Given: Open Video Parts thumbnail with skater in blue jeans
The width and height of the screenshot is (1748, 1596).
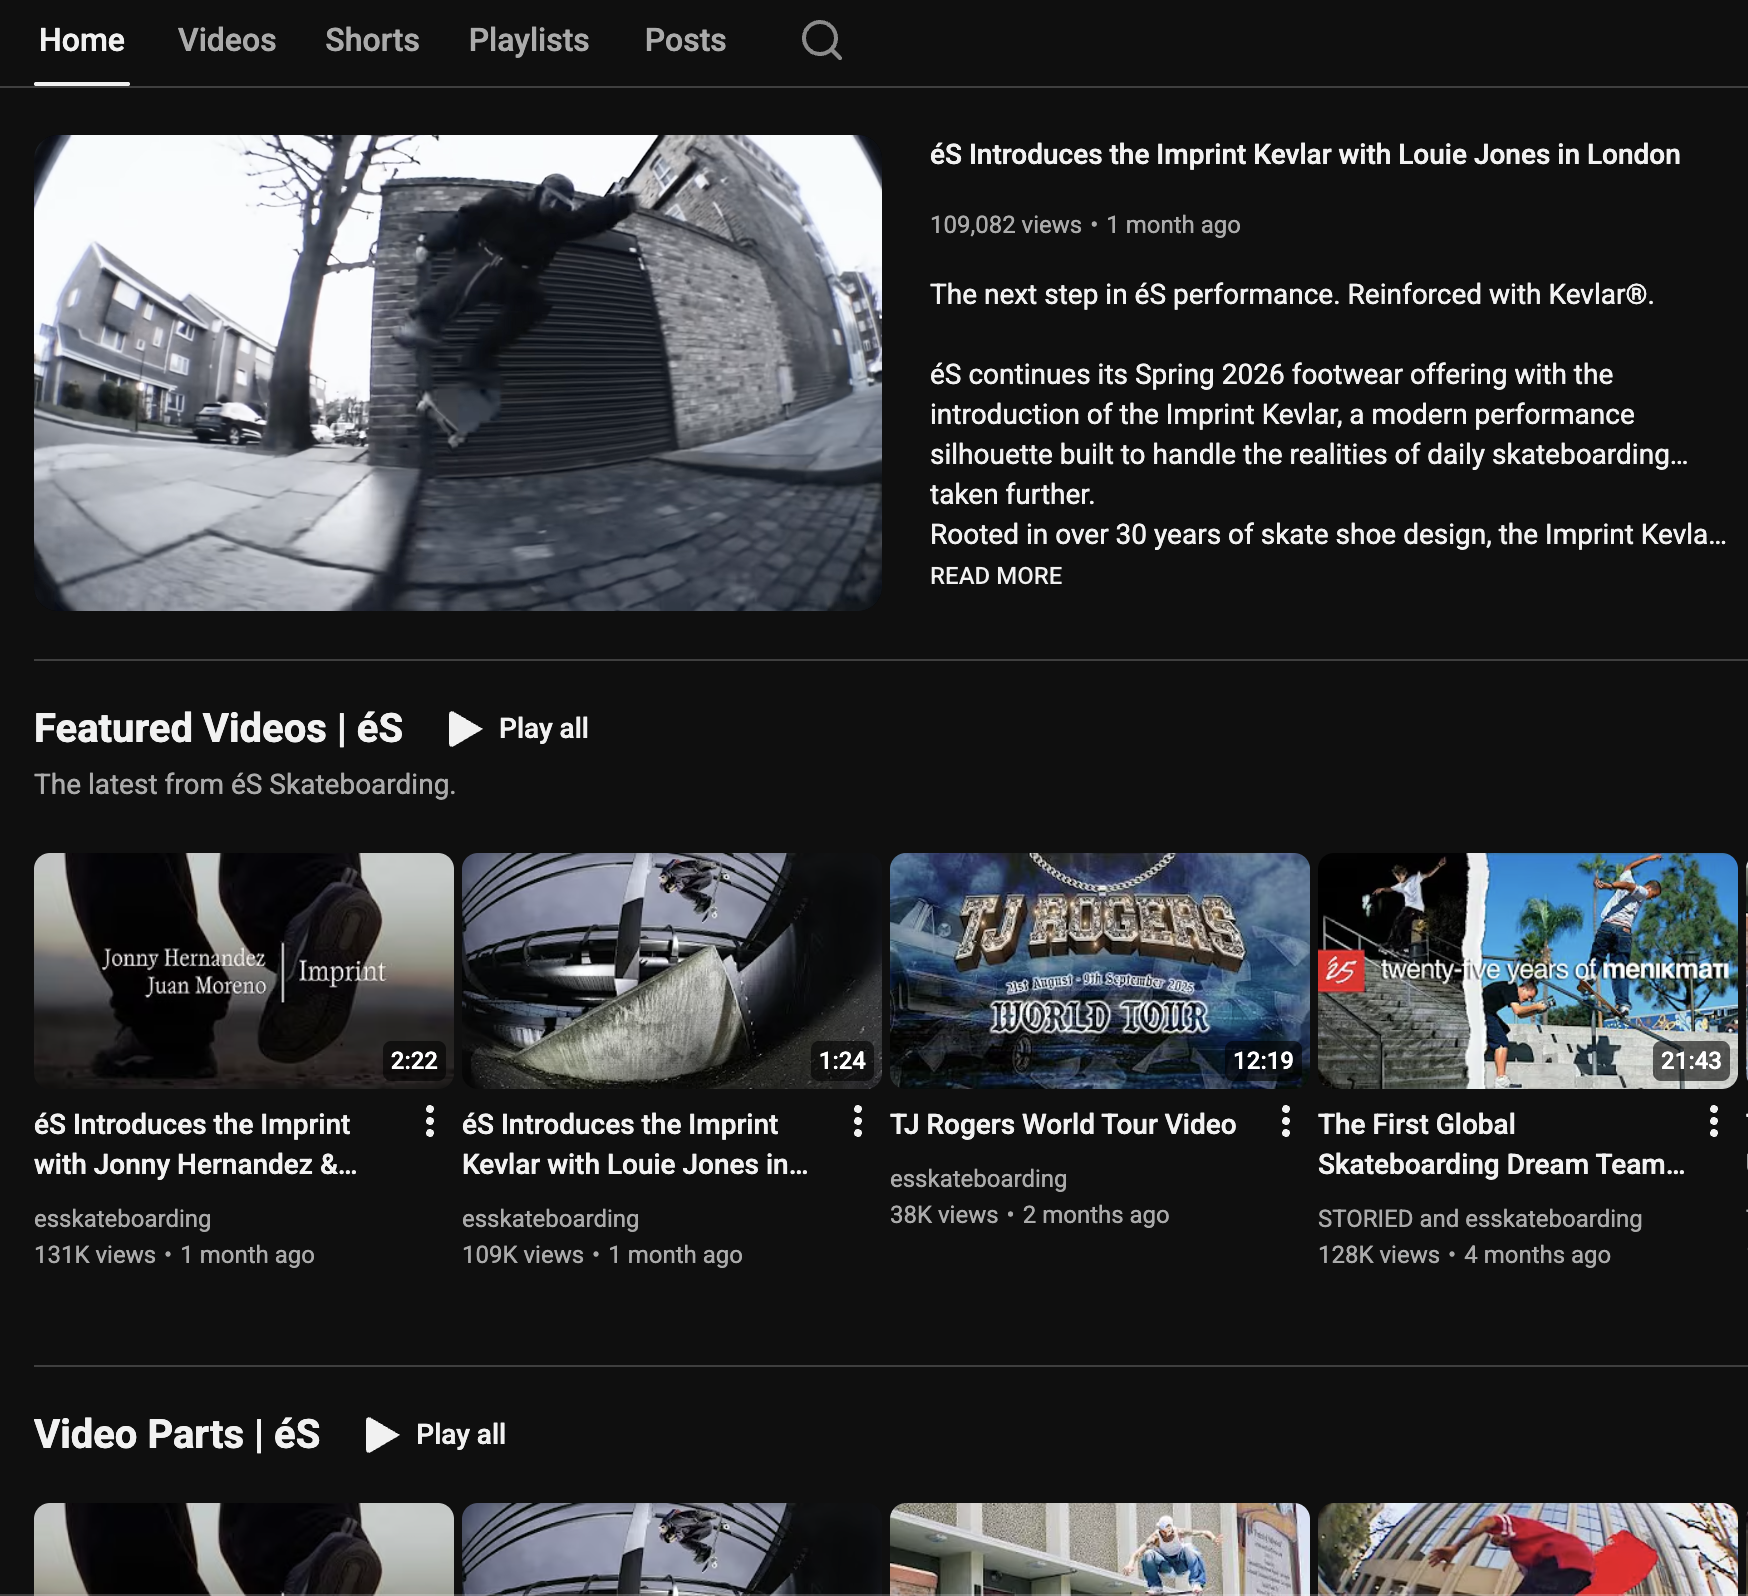Looking at the screenshot, I should [x=1100, y=1549].
